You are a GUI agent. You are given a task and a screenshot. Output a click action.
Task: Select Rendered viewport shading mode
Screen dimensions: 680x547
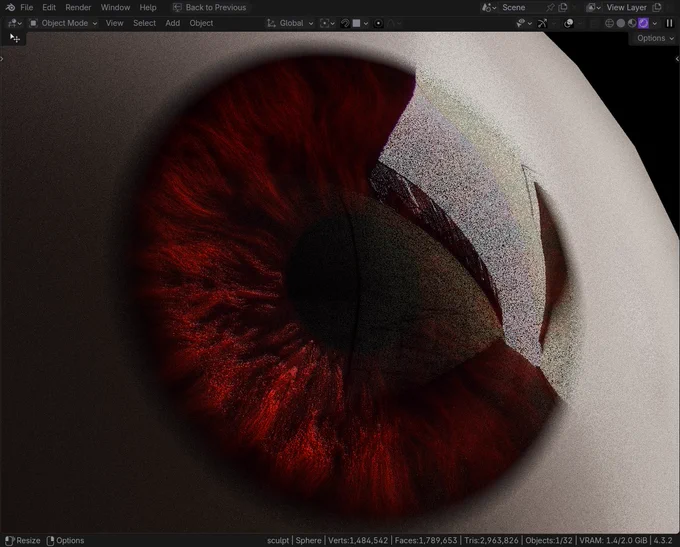(x=643, y=23)
